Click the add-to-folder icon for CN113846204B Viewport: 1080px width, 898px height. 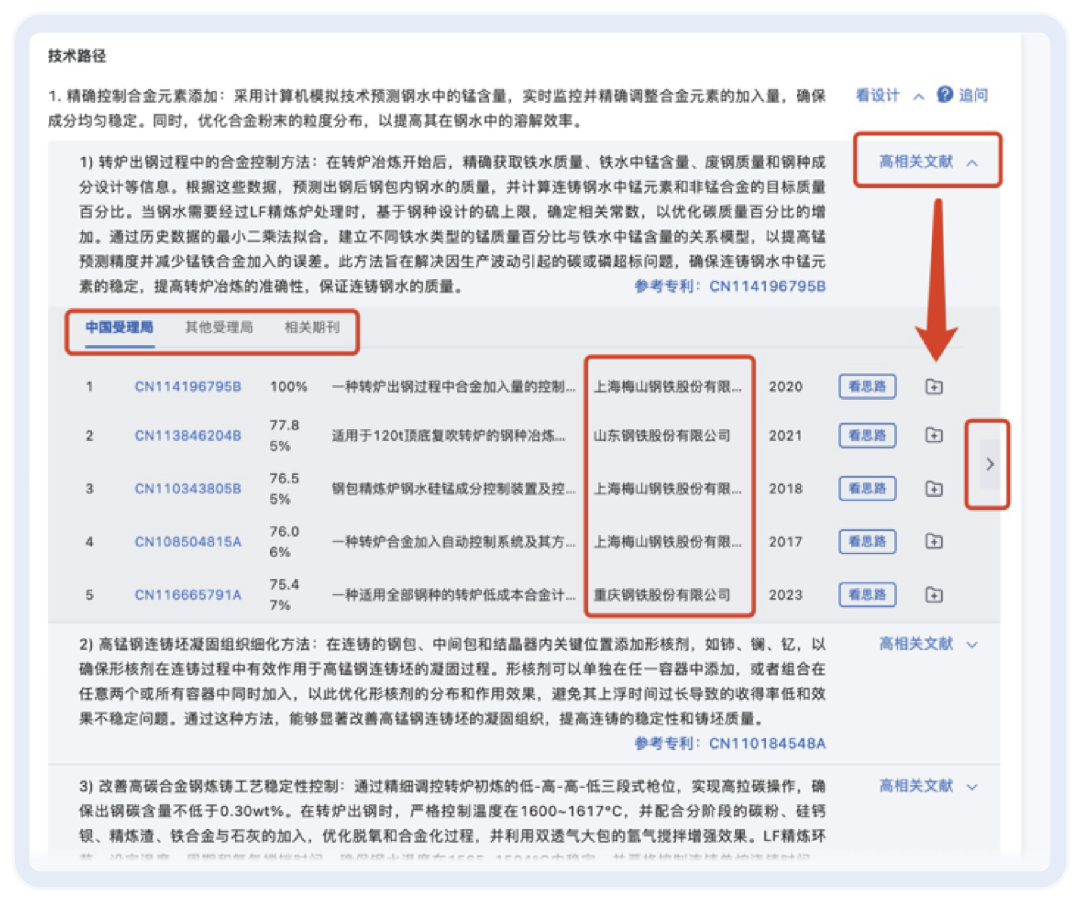(x=934, y=436)
